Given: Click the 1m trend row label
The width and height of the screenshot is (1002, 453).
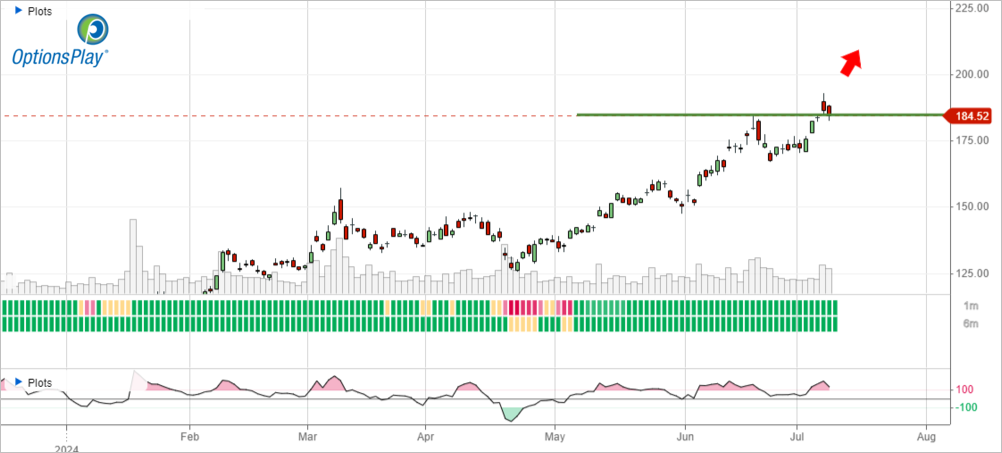Looking at the screenshot, I should (x=970, y=307).
